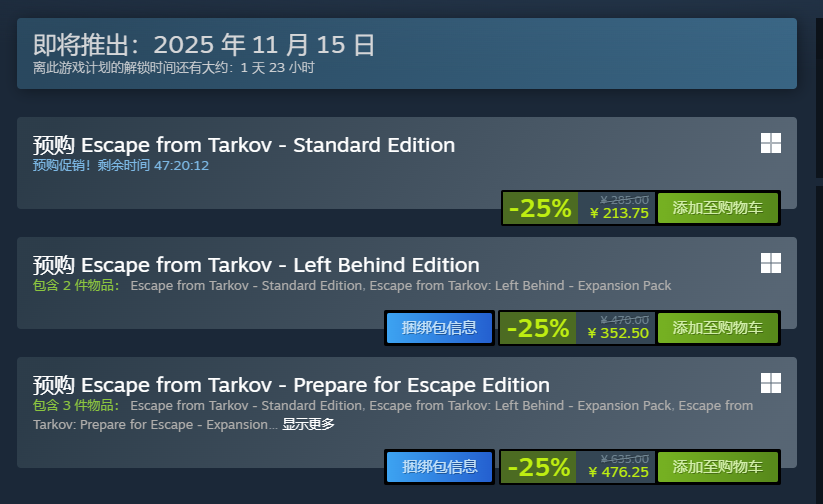Click Windows icon on Standard Edition row
This screenshot has height=504, width=823.
tap(770, 143)
